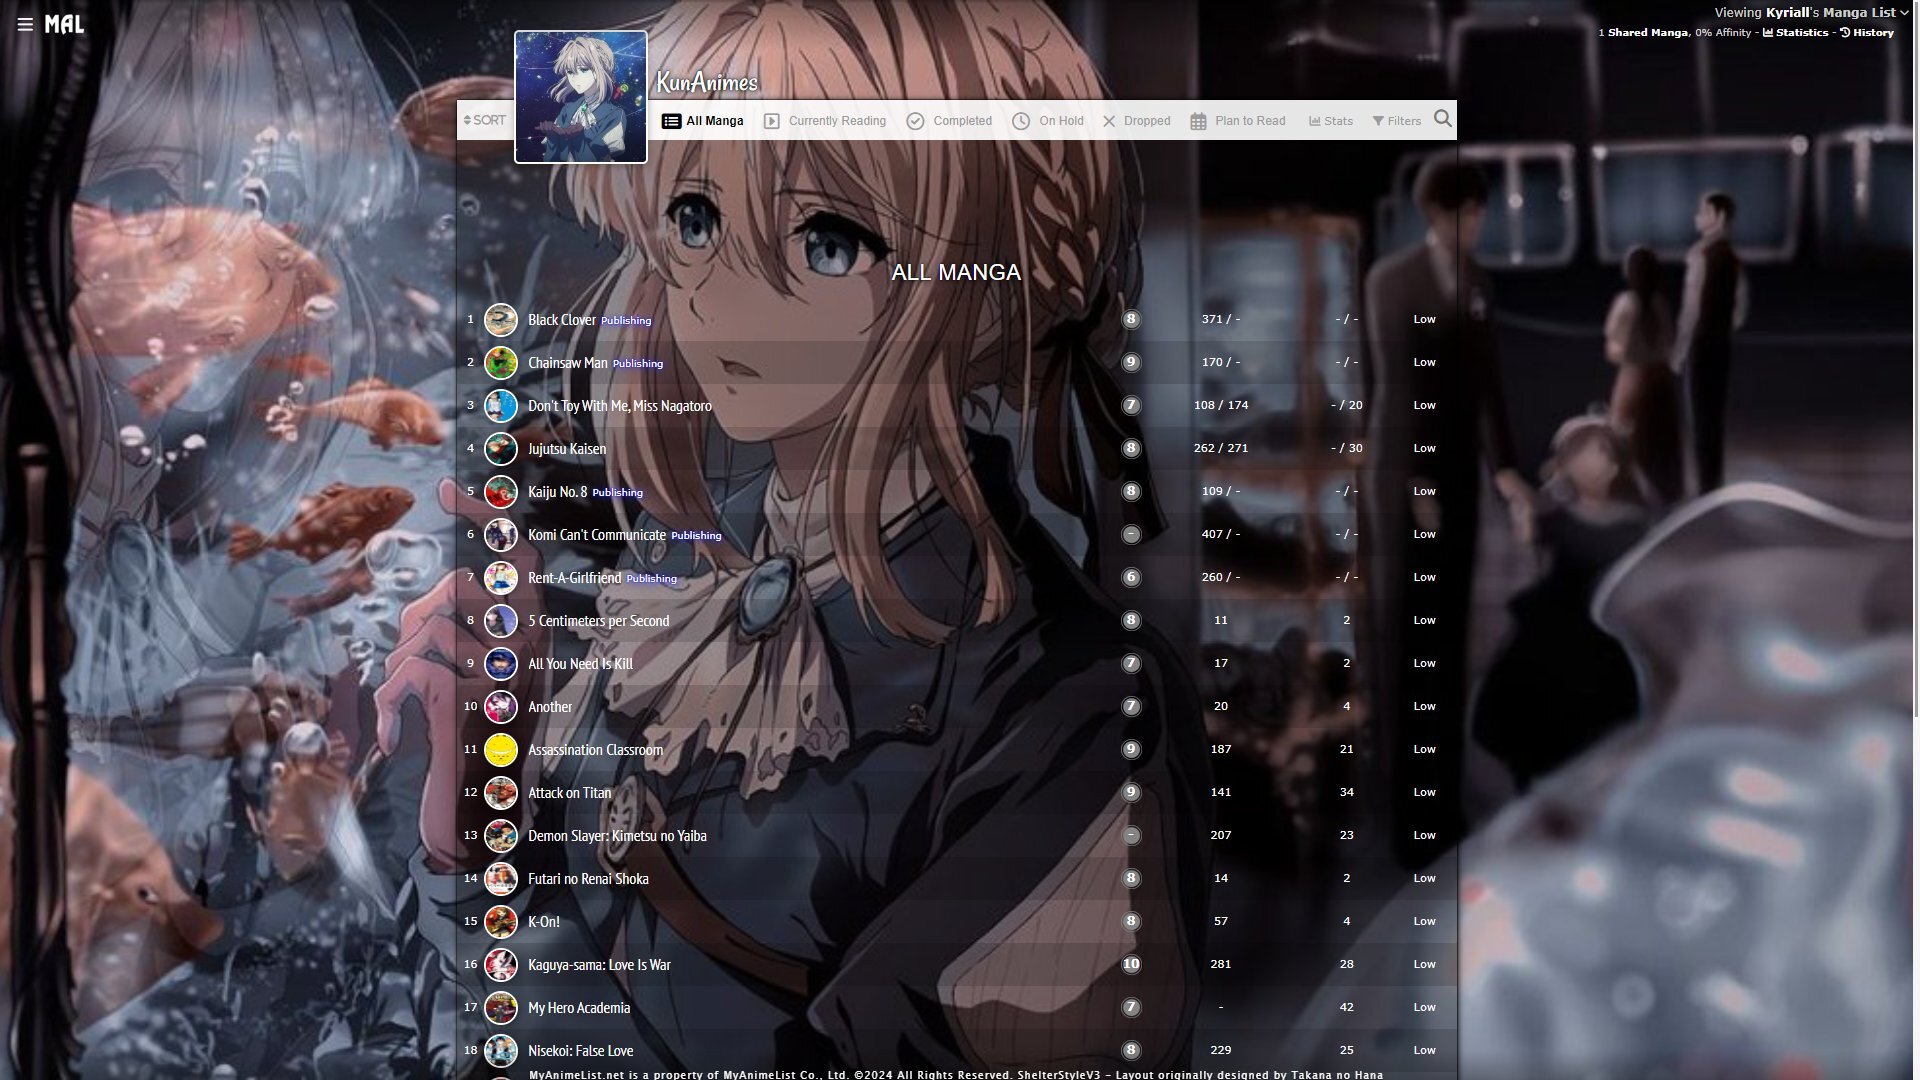Click the Assassination Classroom cover icon

tap(500, 750)
